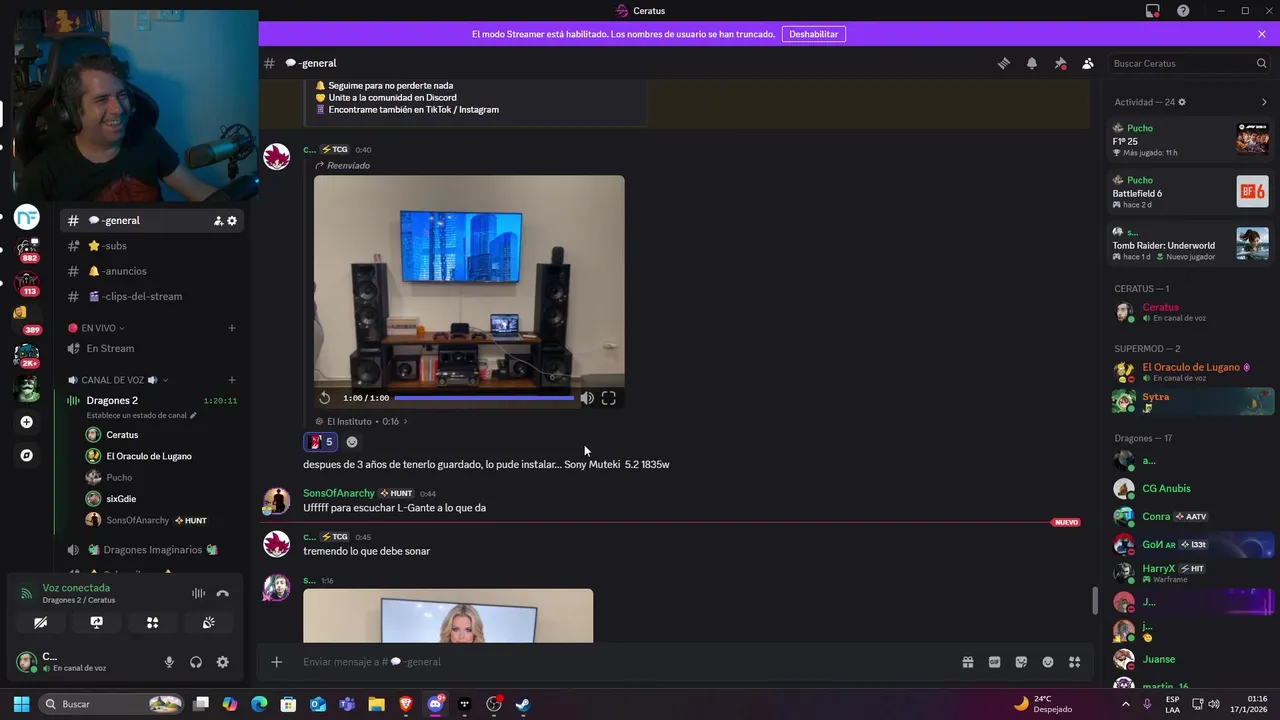Open Pucho Battlefield 6 activity card
Image resolution: width=1280 pixels, height=720 pixels.
(1190, 192)
